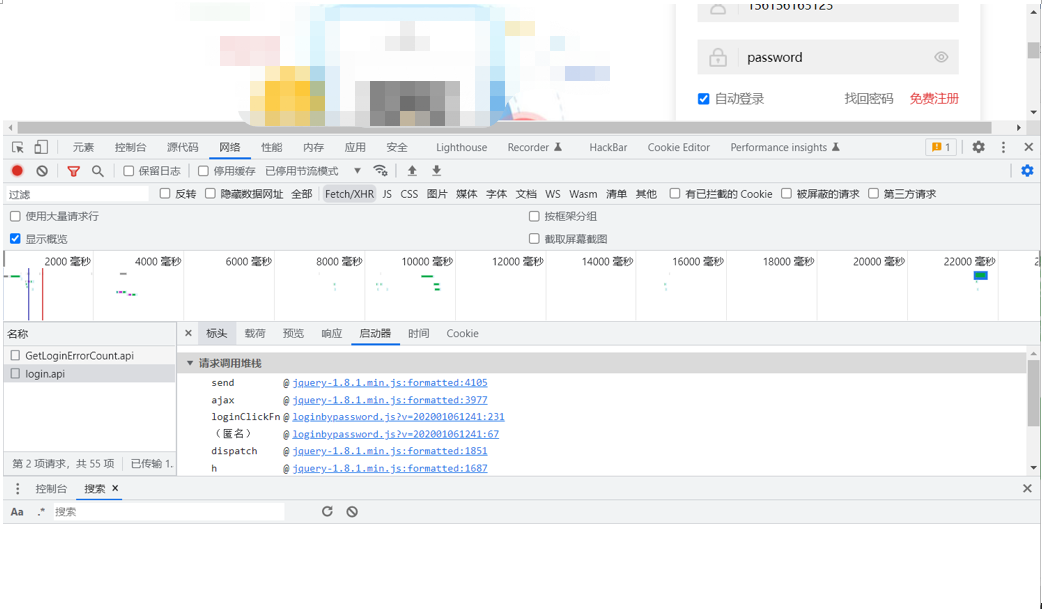The width and height of the screenshot is (1042, 609).
Task: Toggle 隐藏数据网址 checkbox
Action: 210,193
